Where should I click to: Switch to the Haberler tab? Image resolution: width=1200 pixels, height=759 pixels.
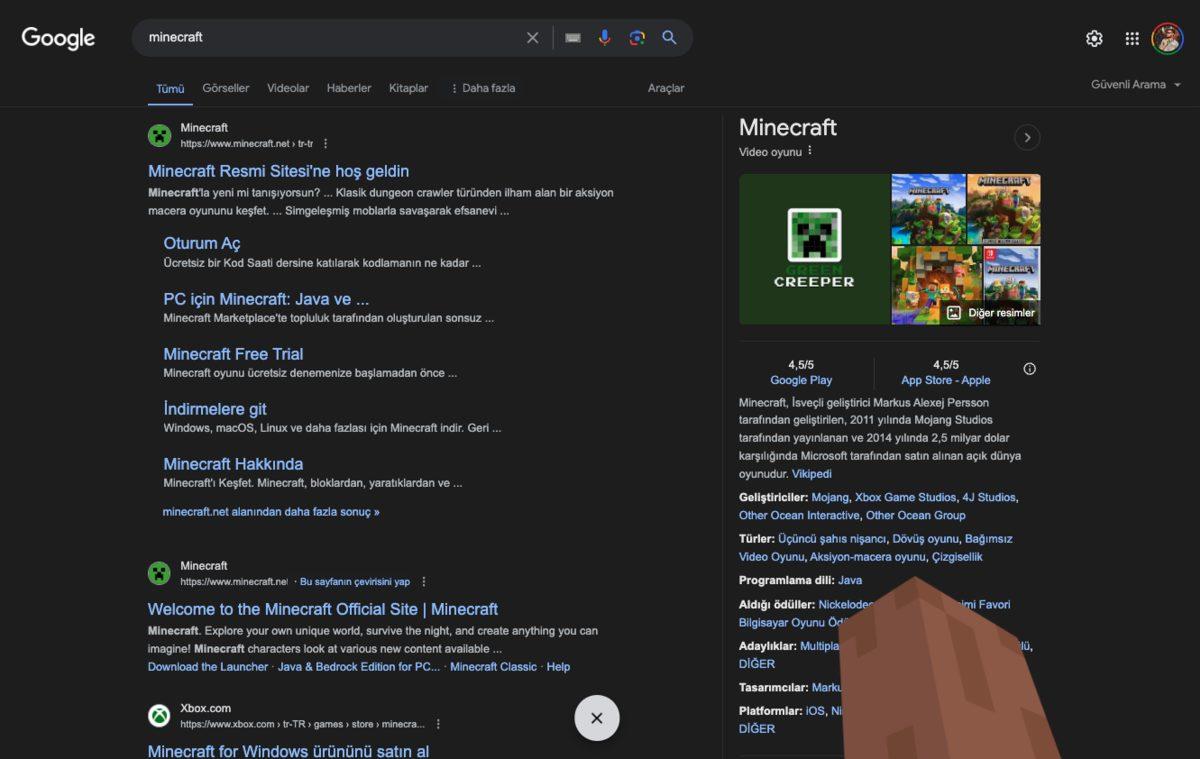pyautogui.click(x=348, y=88)
